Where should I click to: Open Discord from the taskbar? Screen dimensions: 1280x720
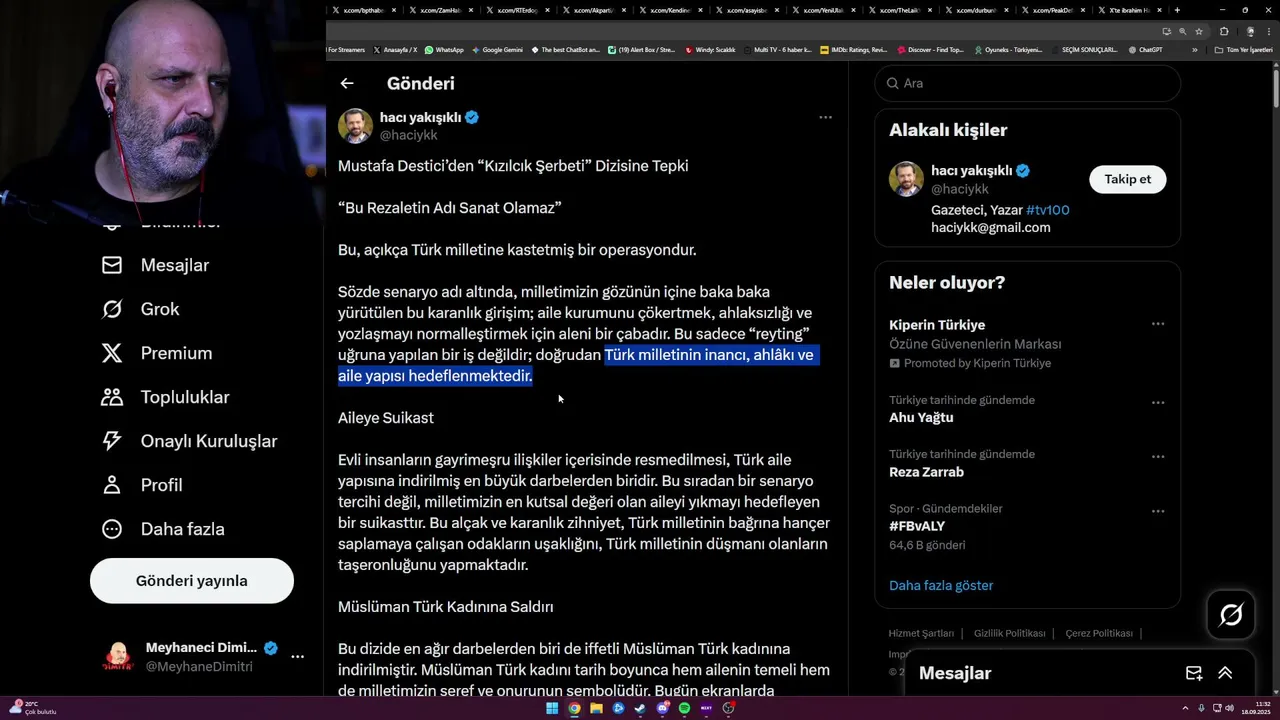pos(662,708)
